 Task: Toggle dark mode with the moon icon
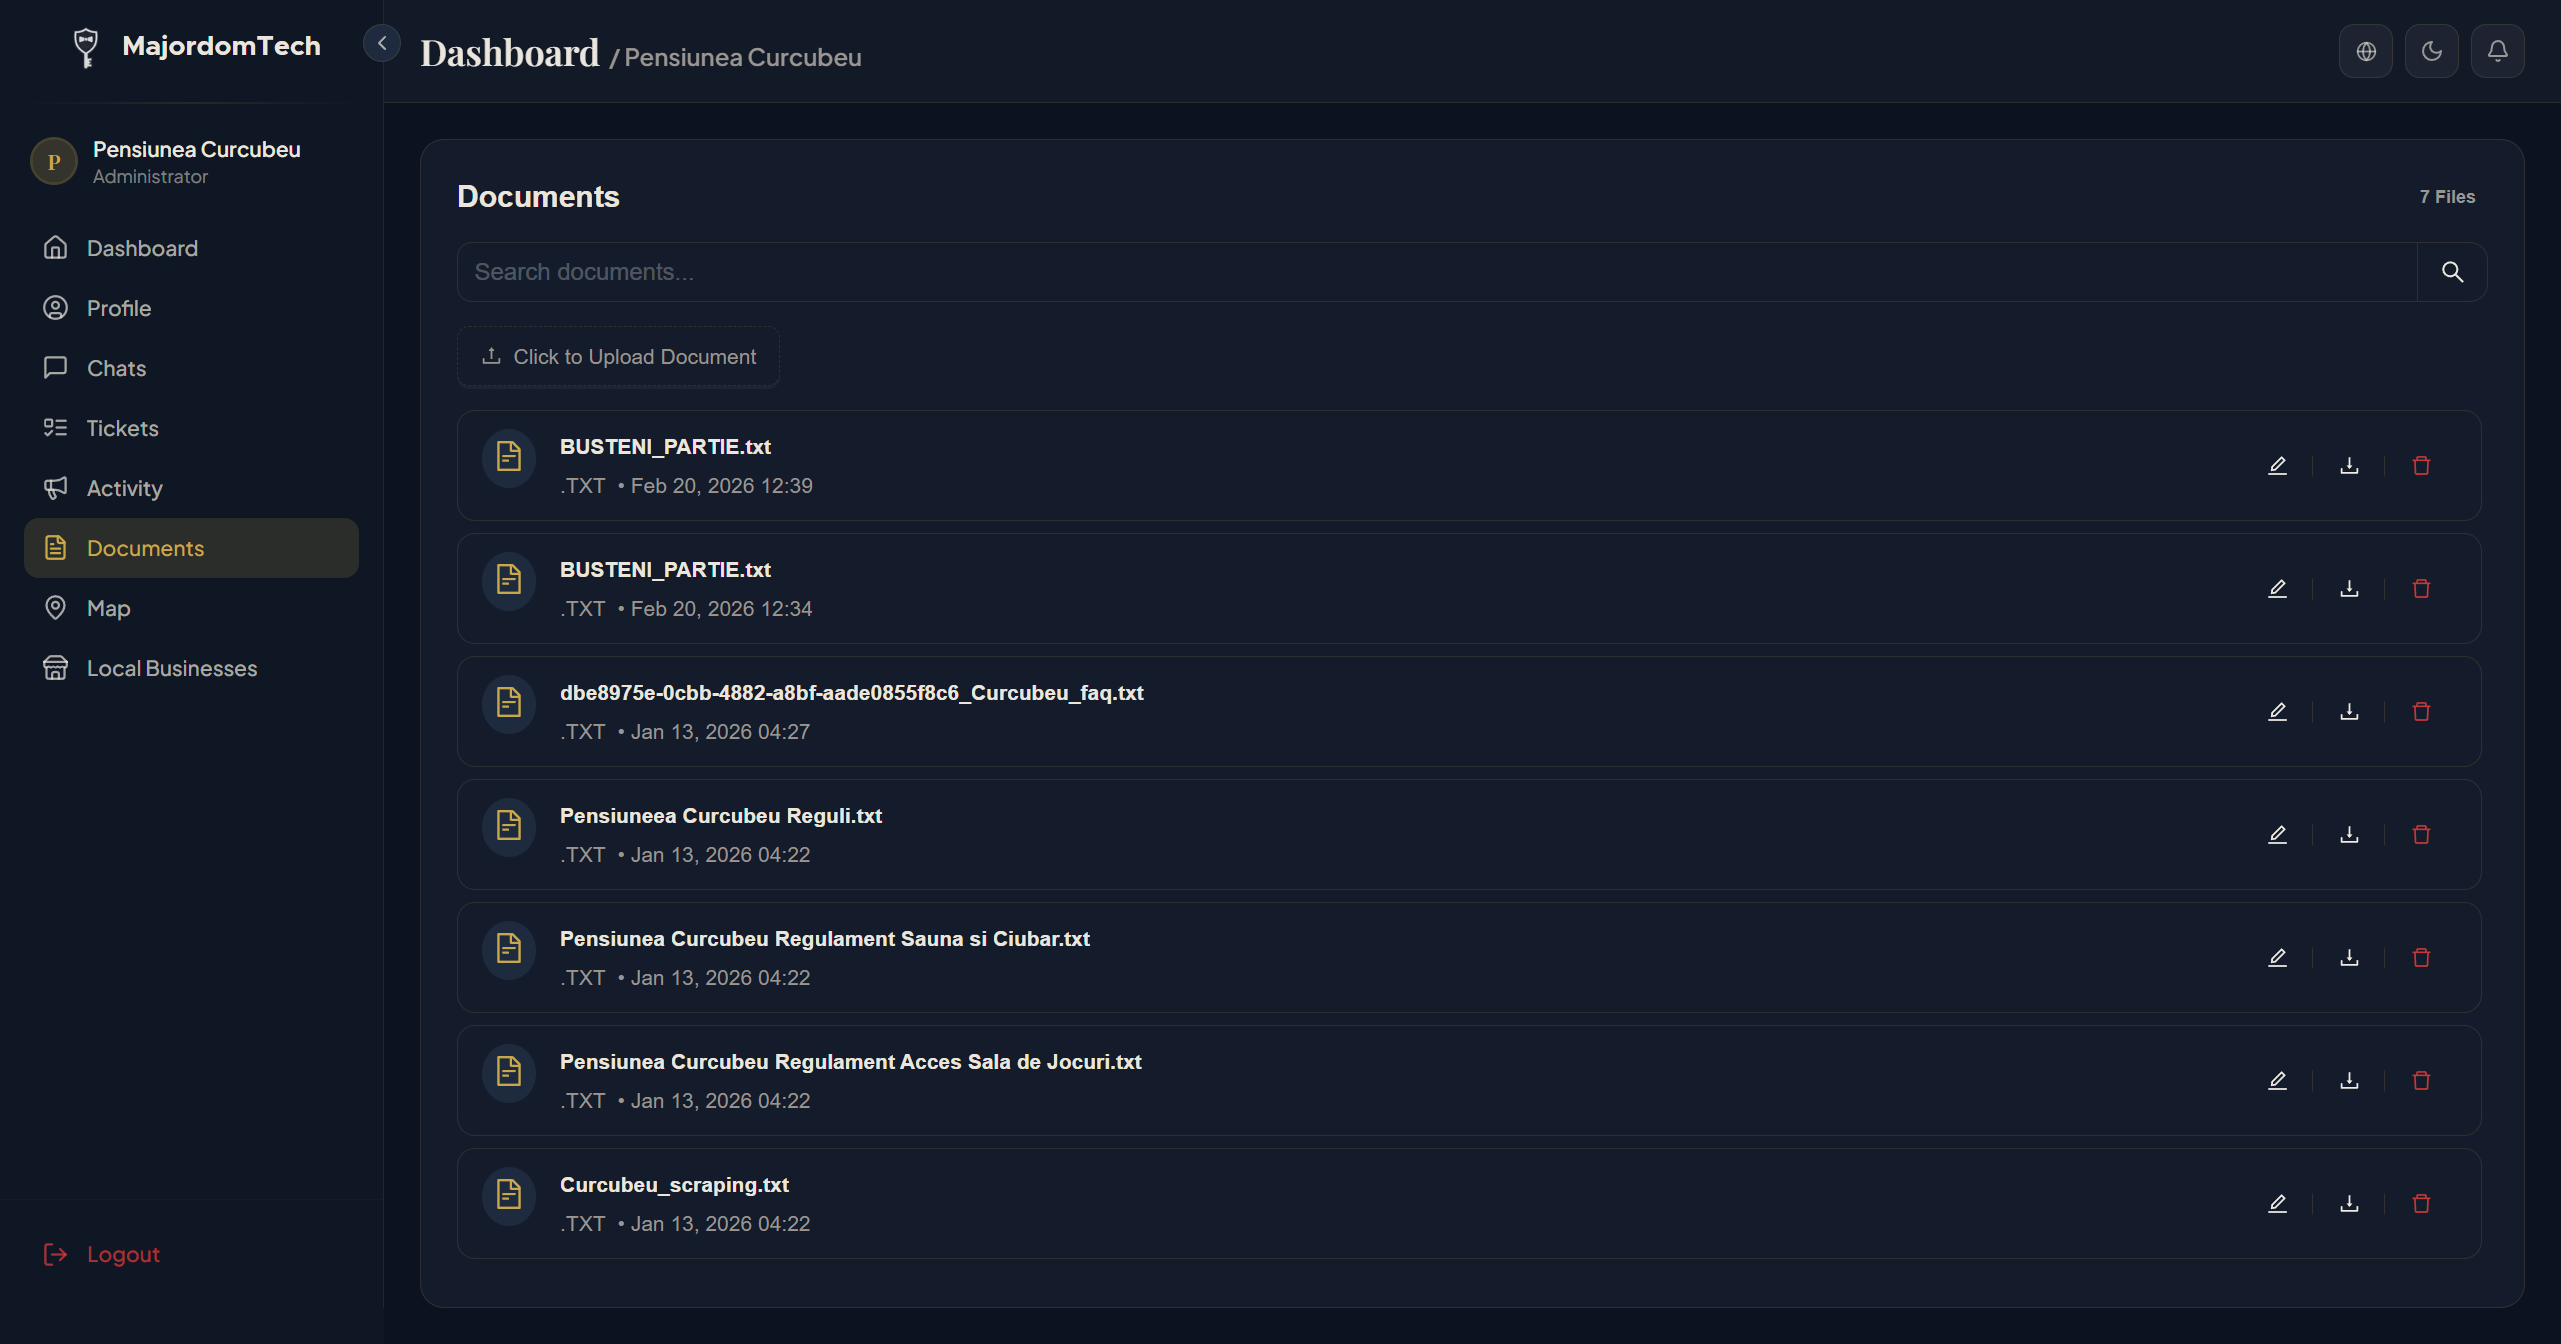pyautogui.click(x=2431, y=50)
